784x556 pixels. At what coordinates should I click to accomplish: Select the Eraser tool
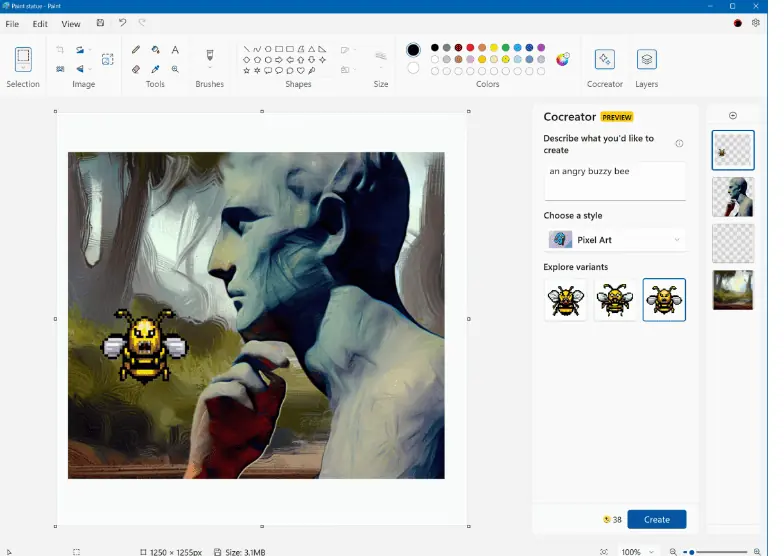pyautogui.click(x=136, y=70)
